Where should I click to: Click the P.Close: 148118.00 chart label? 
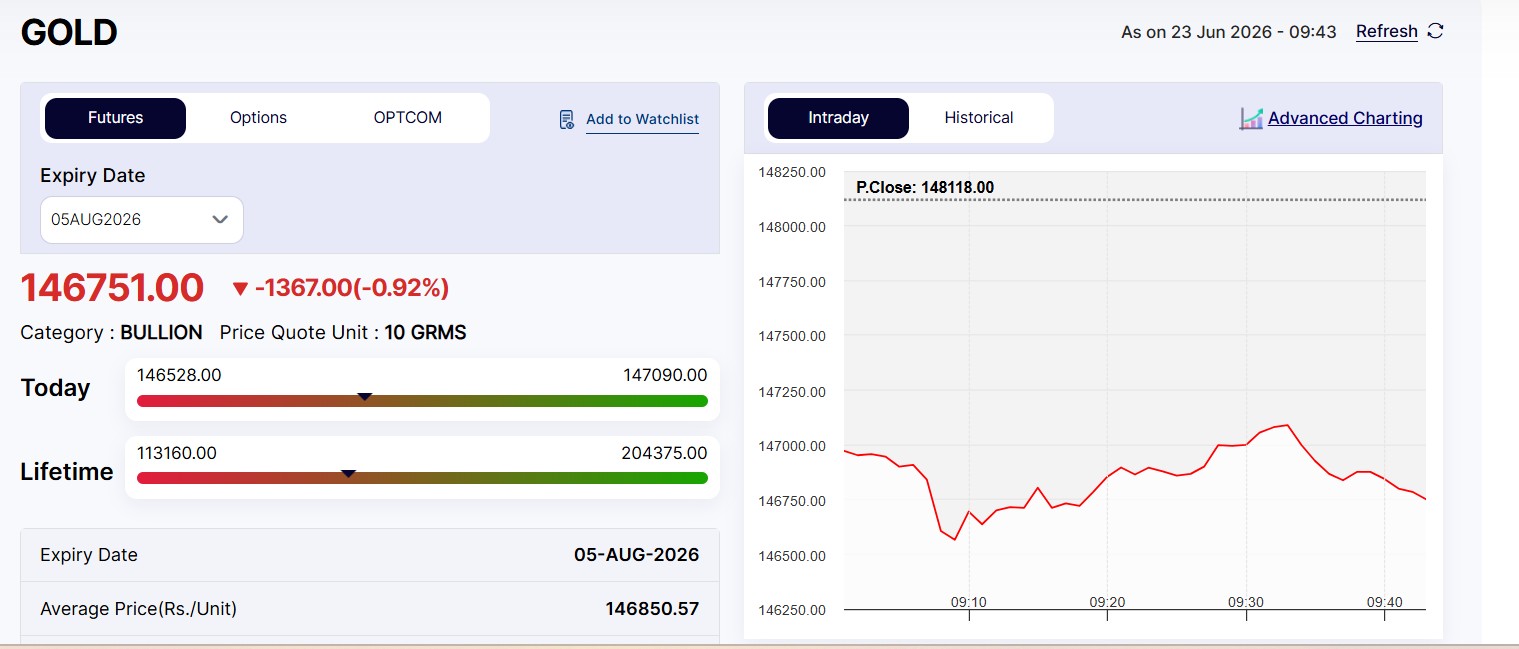(925, 187)
